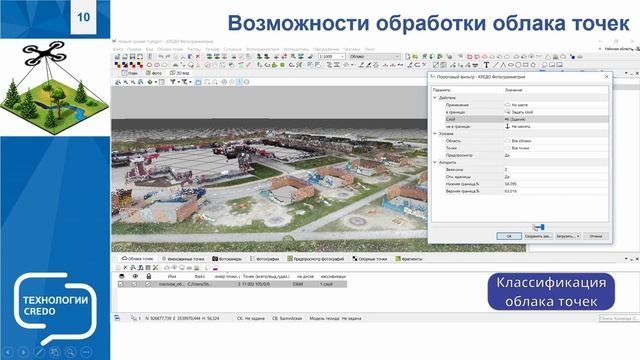Click the red X icon in point cloud panel toolbar
The image size is (640, 360).
[x=125, y=268]
